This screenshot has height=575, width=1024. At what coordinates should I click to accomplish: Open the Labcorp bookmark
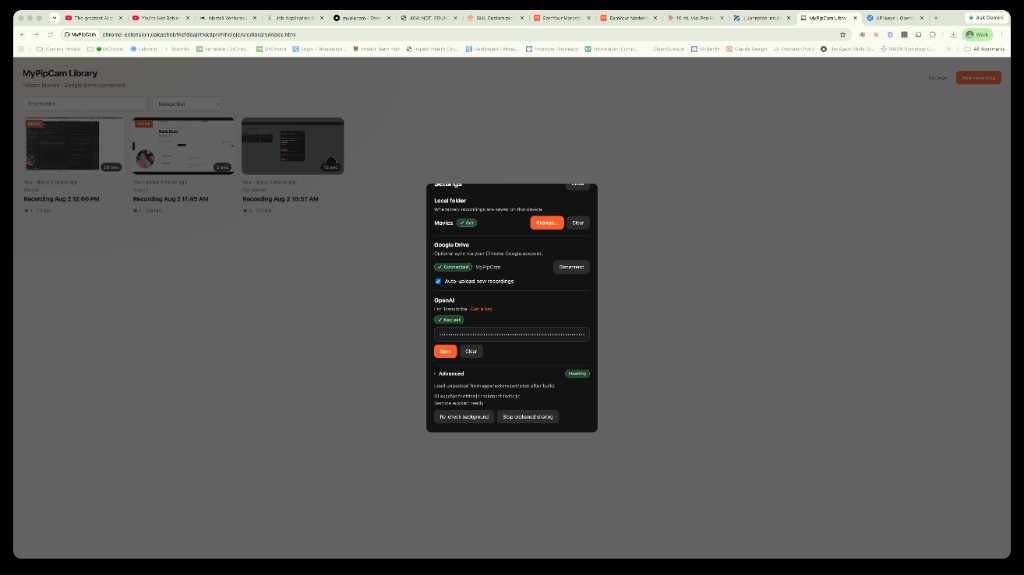click(x=144, y=49)
